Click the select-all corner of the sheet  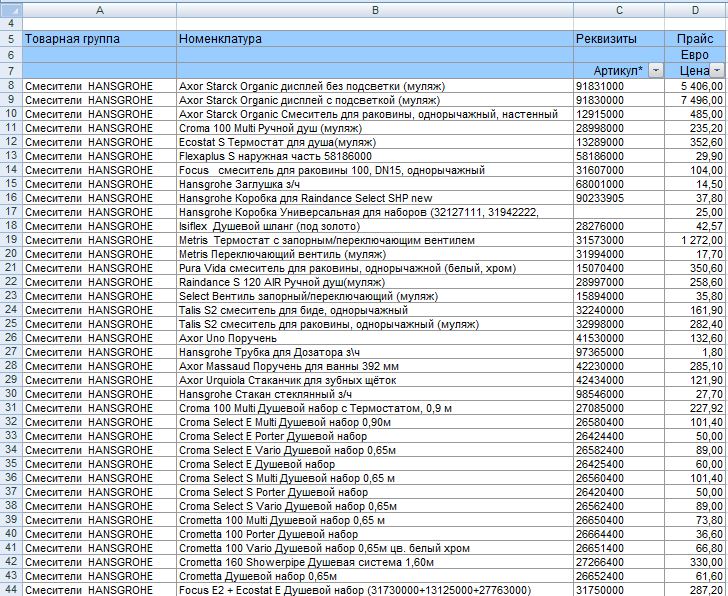click(x=11, y=10)
